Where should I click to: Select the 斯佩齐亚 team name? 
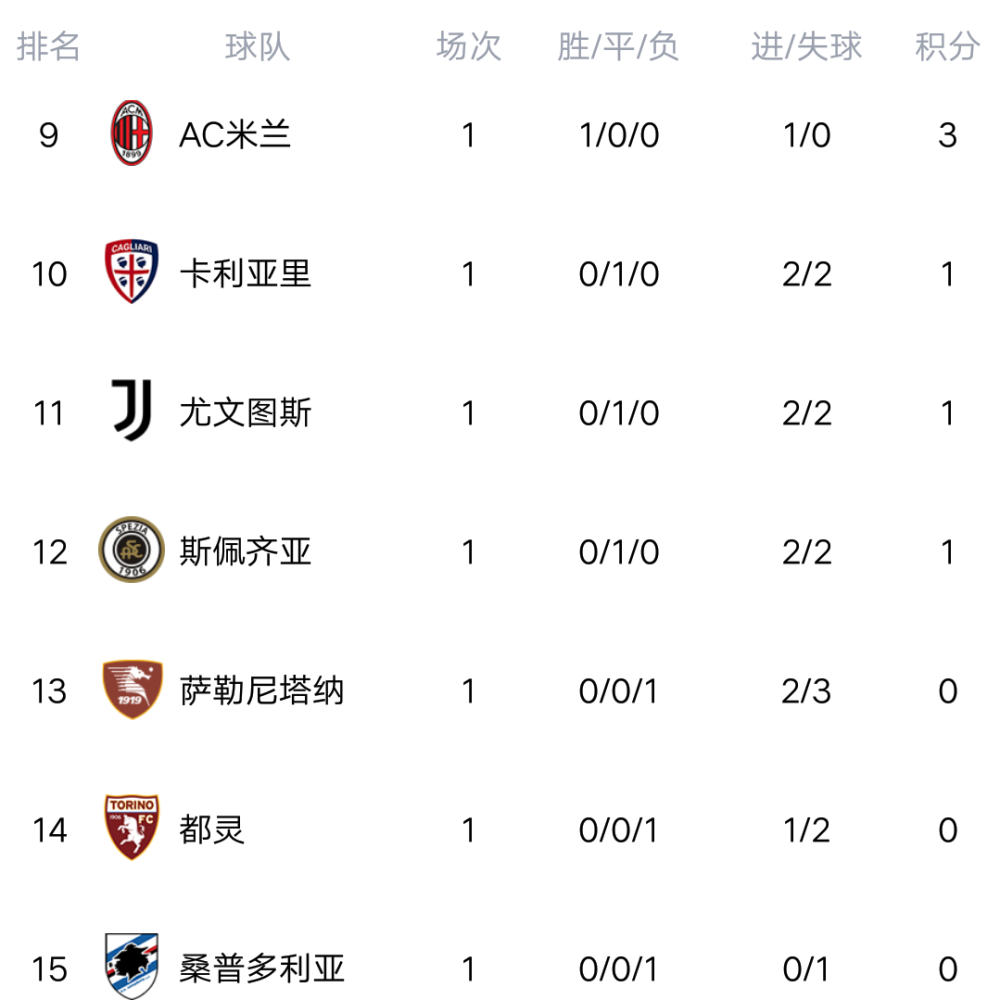tap(246, 552)
